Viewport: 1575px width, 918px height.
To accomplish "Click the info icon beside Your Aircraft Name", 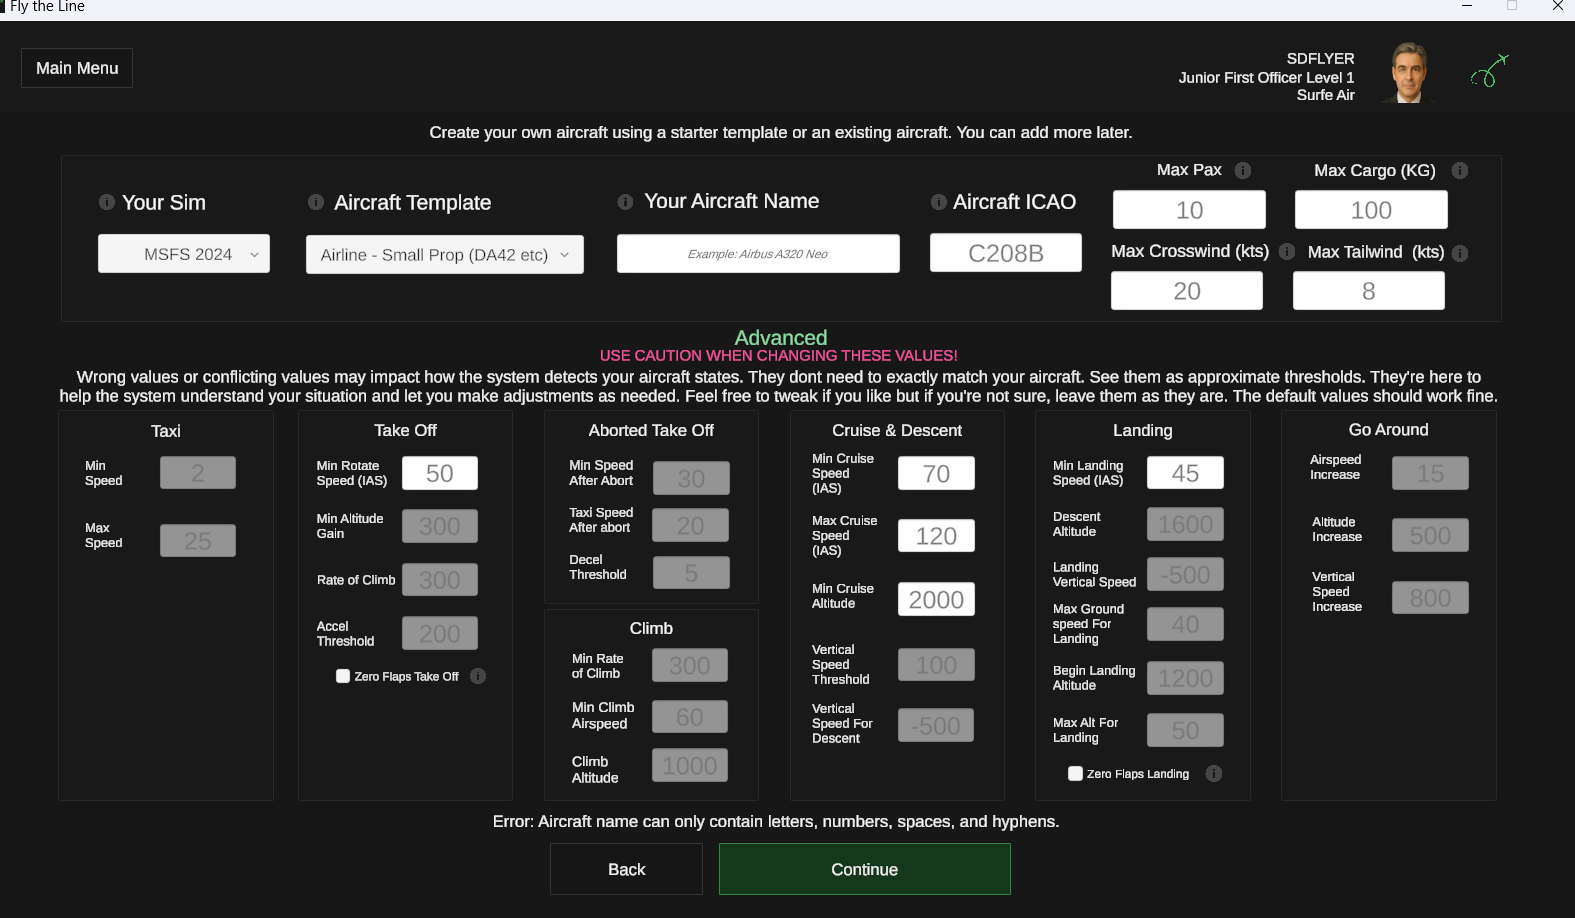I will click(x=625, y=202).
